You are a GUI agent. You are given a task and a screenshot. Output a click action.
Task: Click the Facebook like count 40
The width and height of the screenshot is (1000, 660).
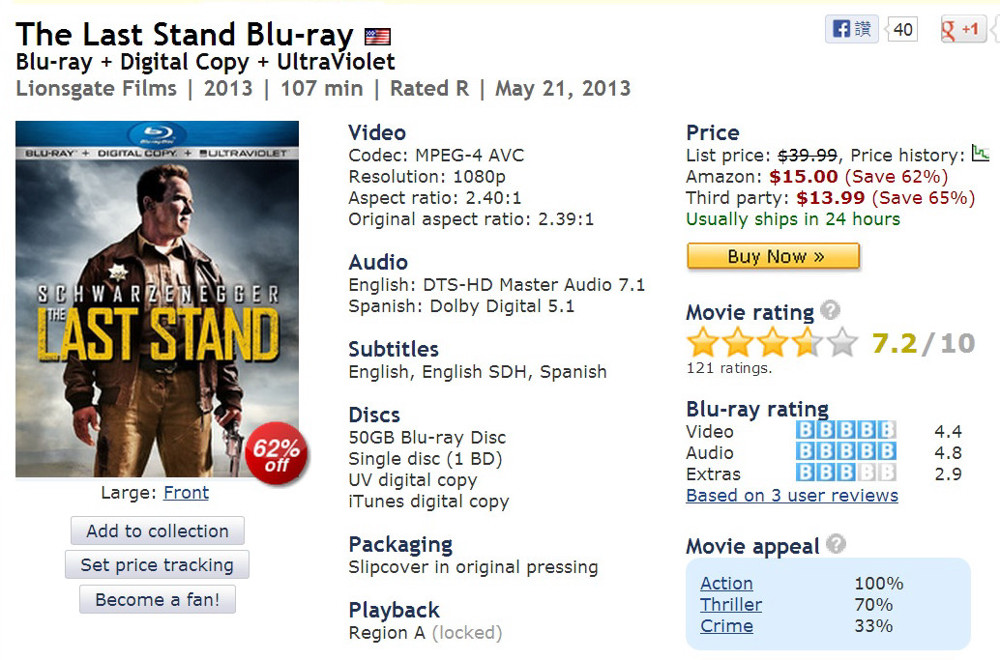(902, 29)
